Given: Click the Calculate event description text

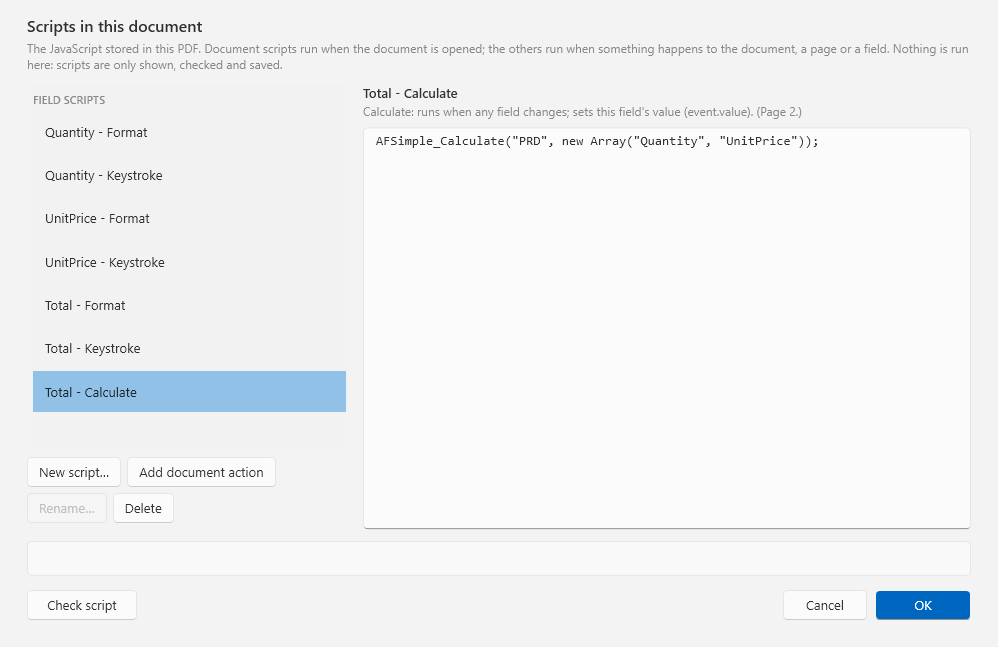Looking at the screenshot, I should (x=582, y=112).
